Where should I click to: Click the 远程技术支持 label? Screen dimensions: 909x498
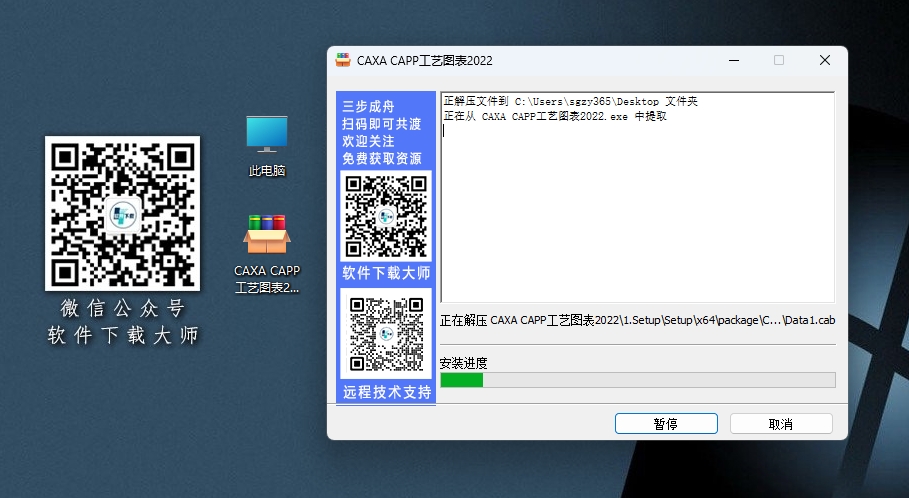click(x=387, y=392)
